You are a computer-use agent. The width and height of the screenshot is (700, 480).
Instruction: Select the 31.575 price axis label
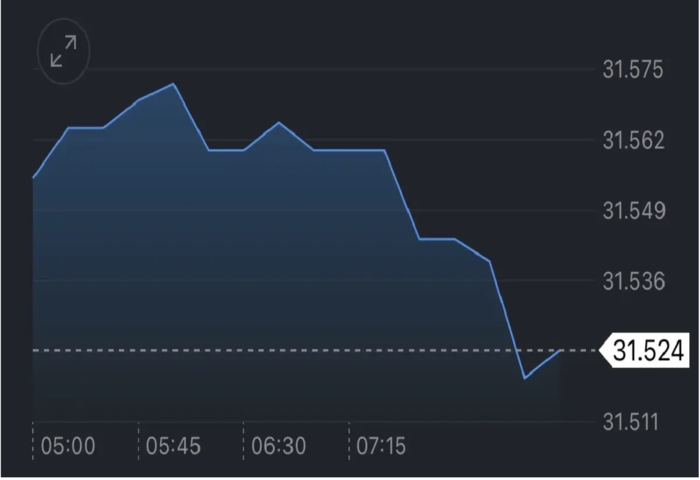point(633,71)
